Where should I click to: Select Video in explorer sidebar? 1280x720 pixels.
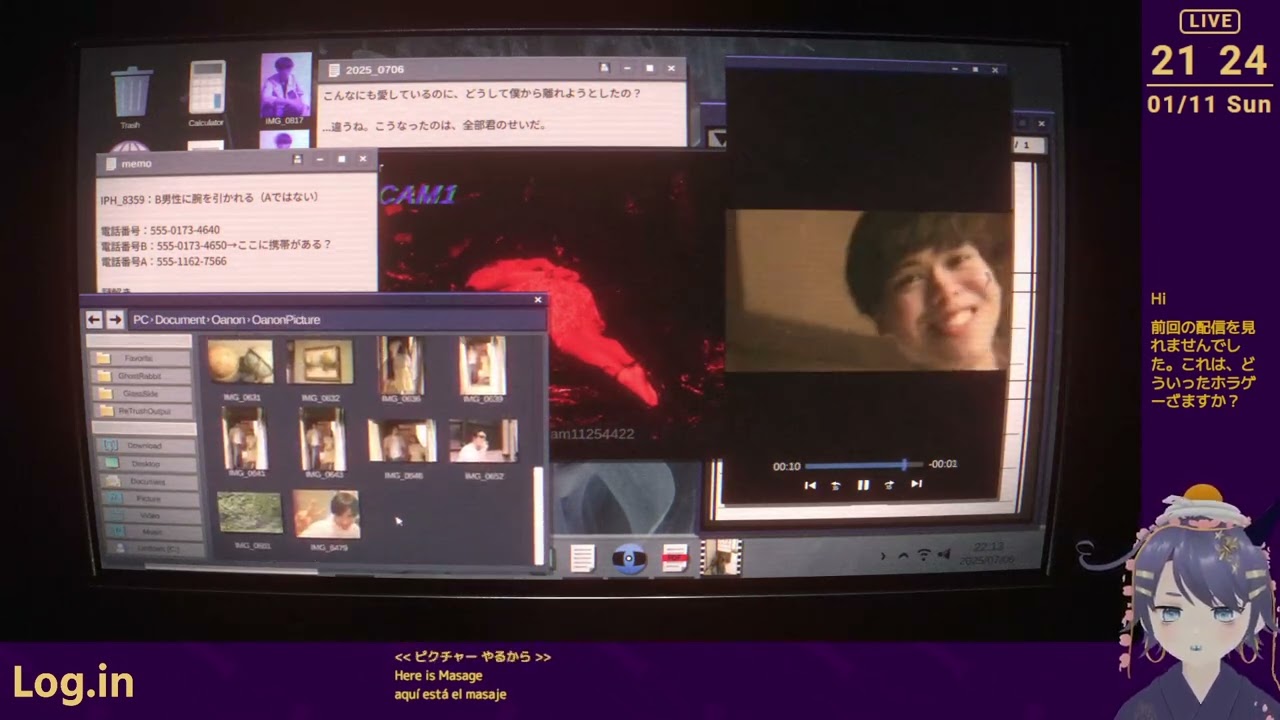click(150, 515)
